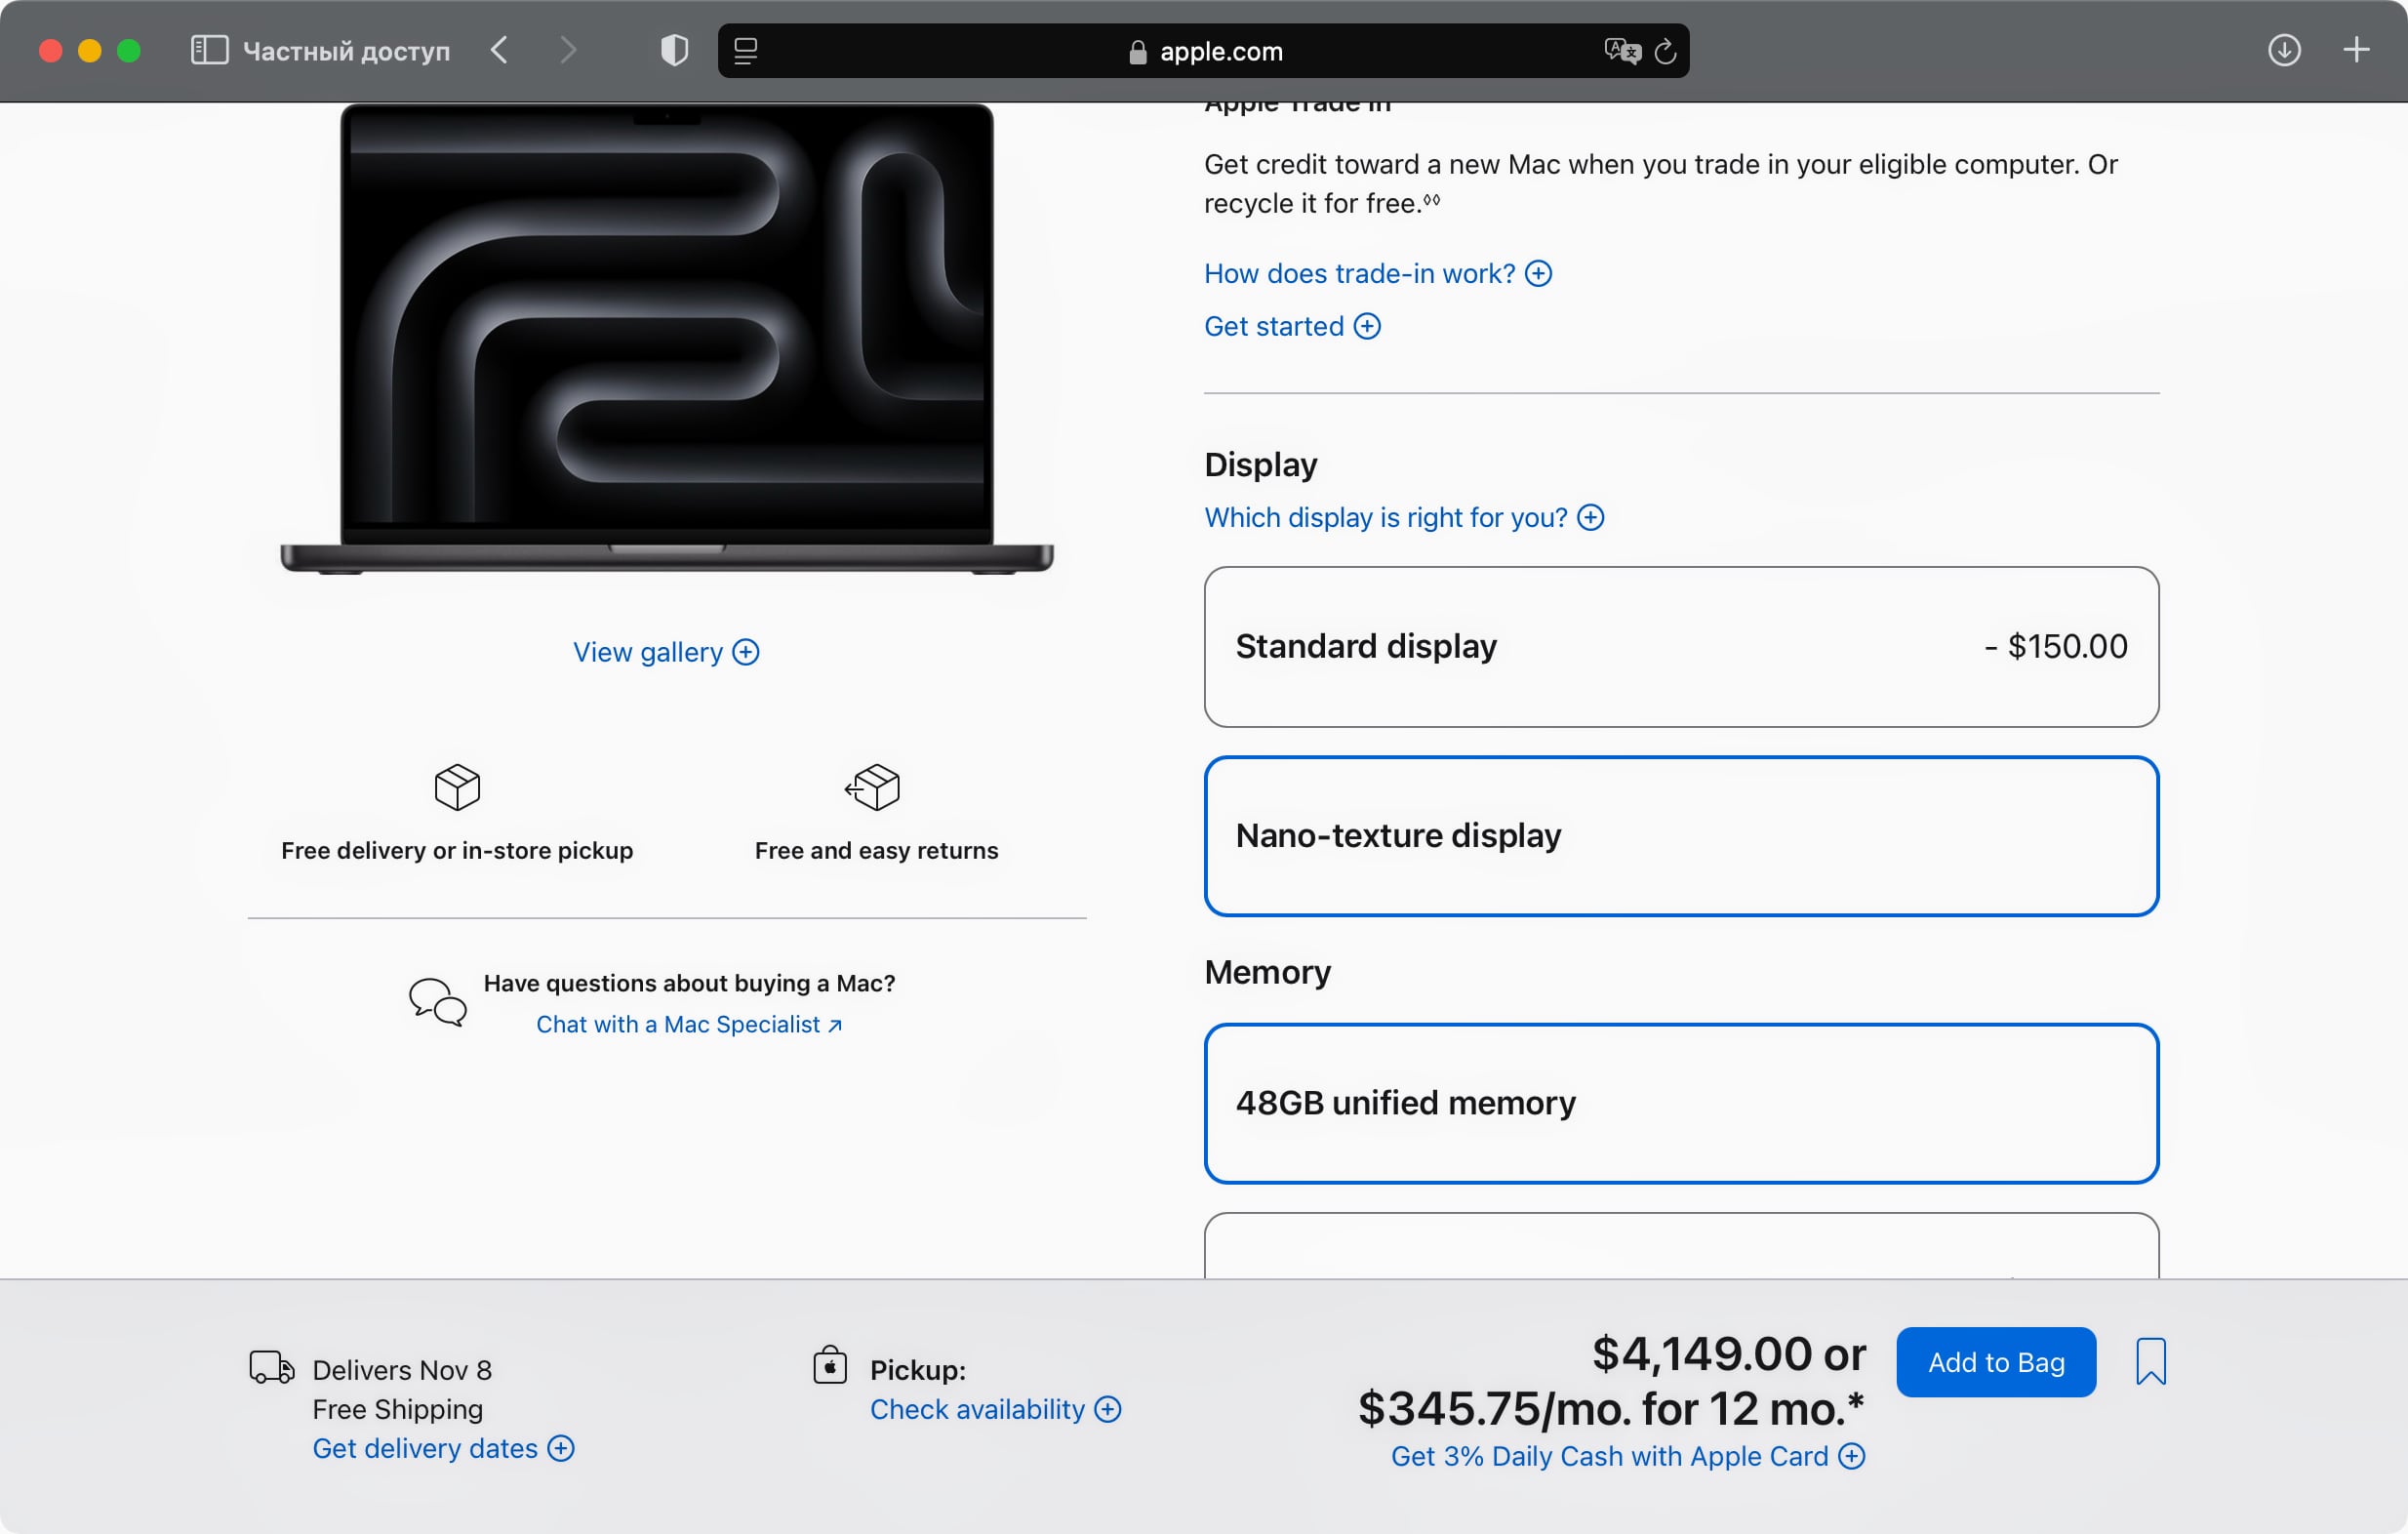Expand Get delivery dates
This screenshot has height=1534, width=2408.
[x=443, y=1448]
